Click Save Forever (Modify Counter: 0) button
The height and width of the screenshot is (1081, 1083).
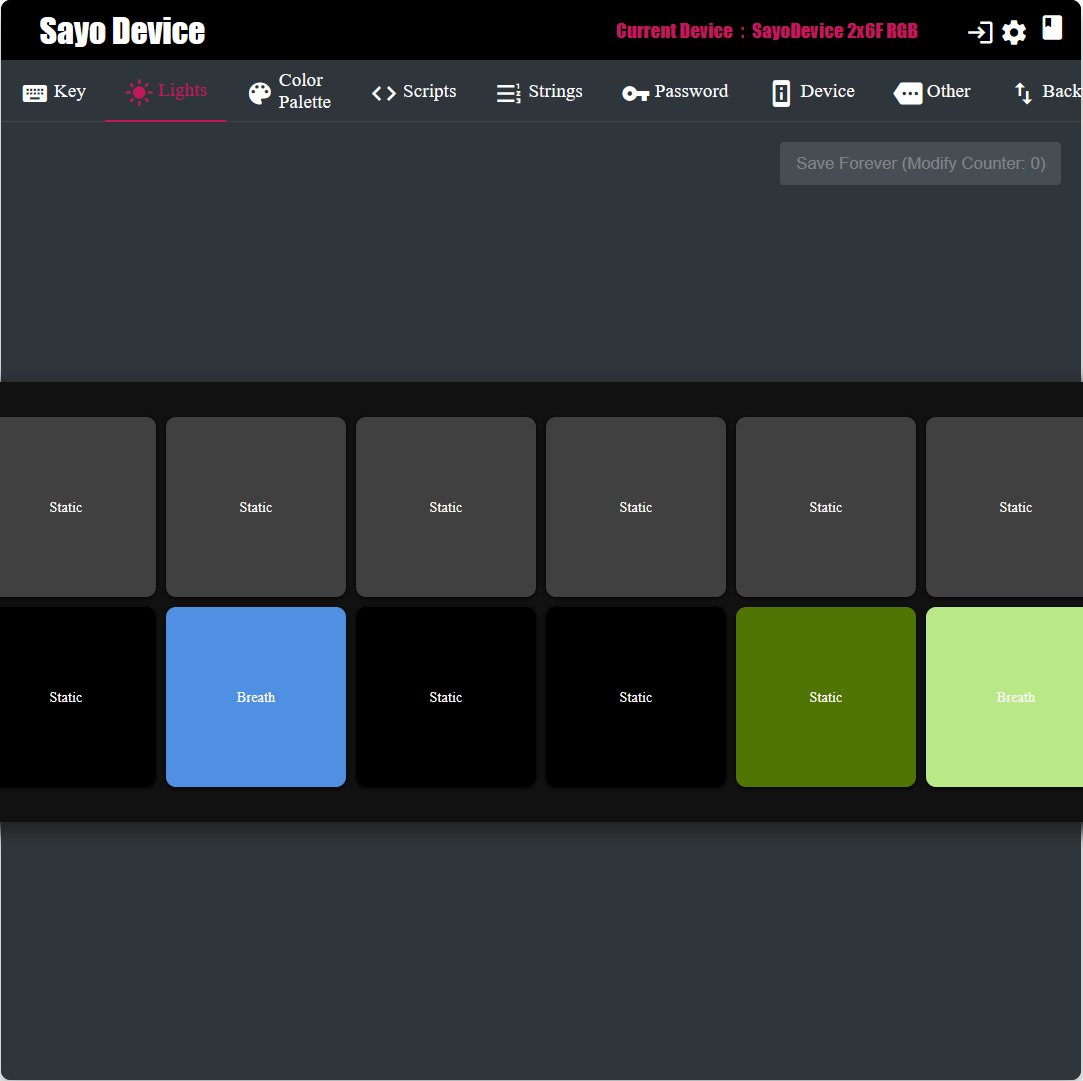[x=920, y=164]
